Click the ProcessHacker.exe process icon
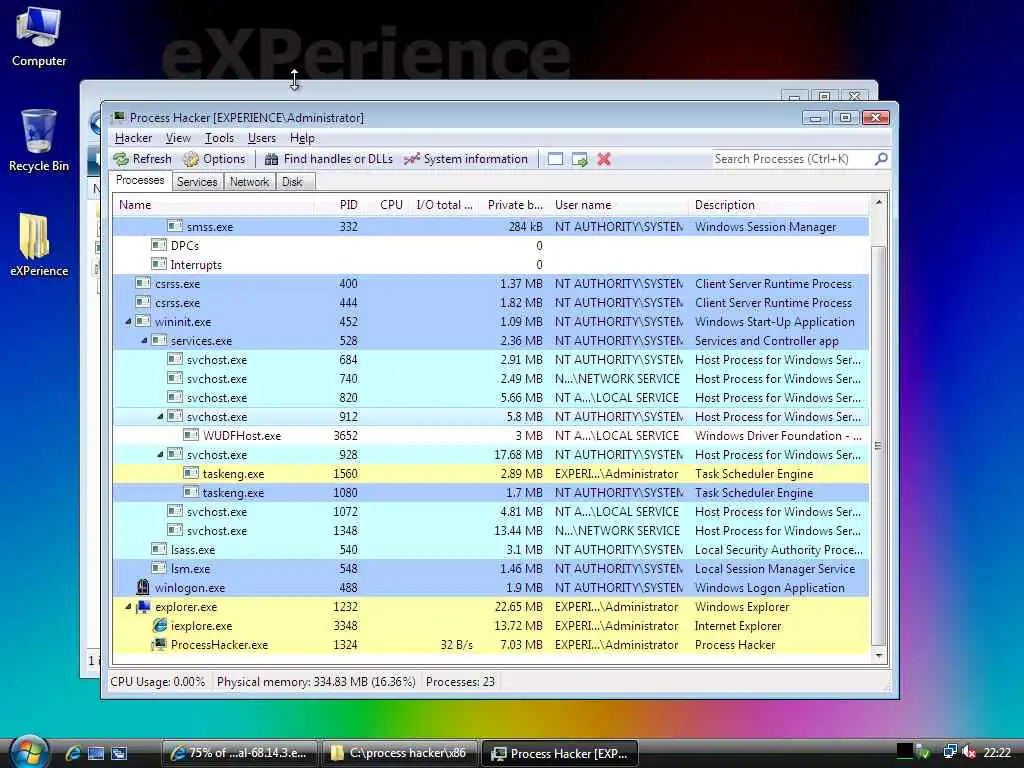The width and height of the screenshot is (1024, 768). 159,645
